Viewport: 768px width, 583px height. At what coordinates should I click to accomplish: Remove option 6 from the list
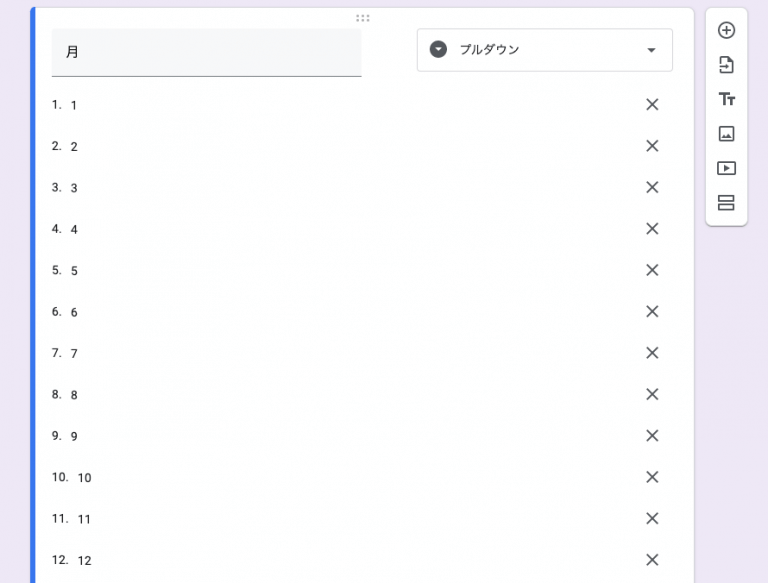(x=652, y=311)
